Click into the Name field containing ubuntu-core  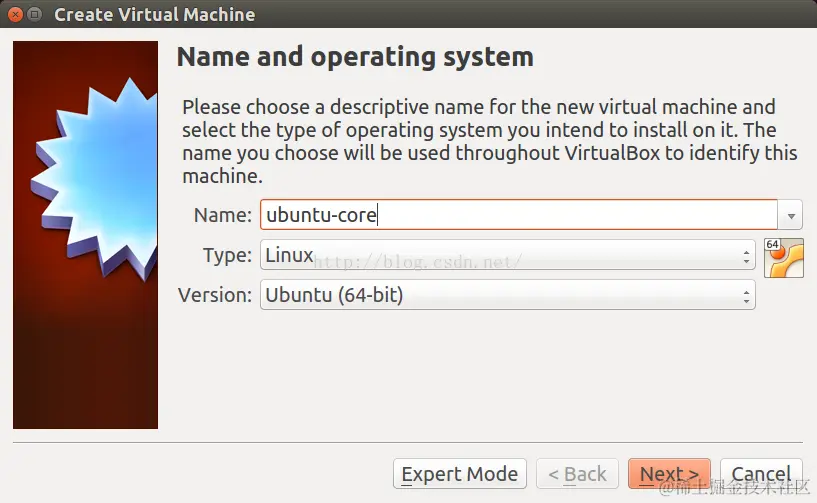519,215
